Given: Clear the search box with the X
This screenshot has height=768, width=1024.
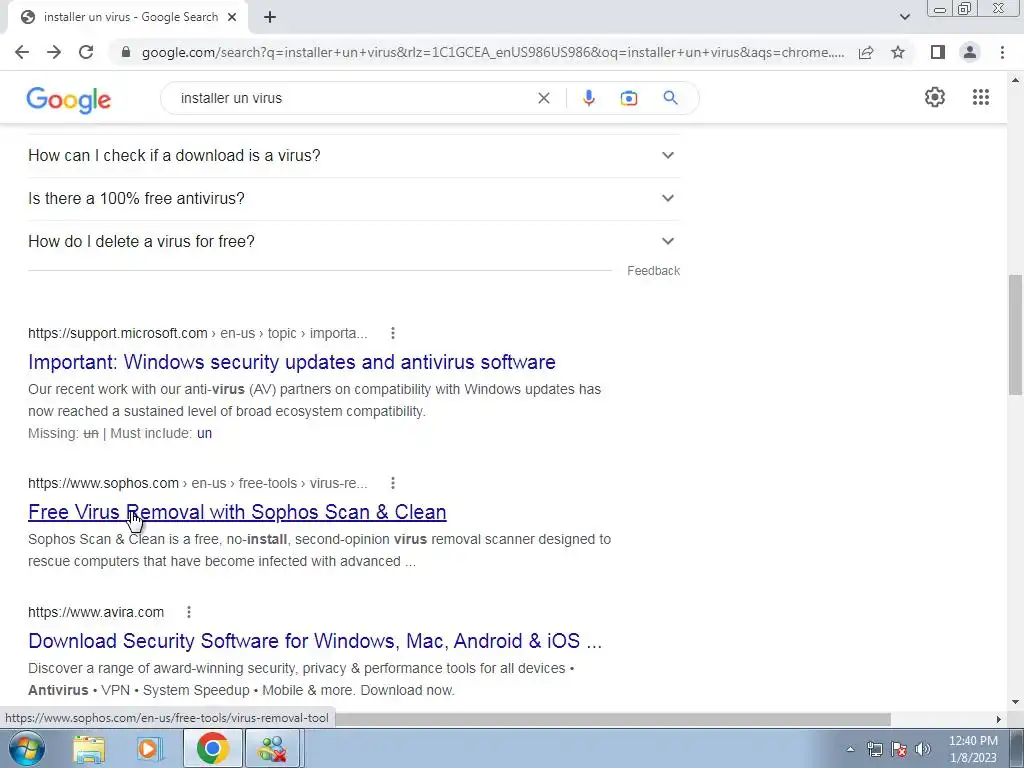Looking at the screenshot, I should click(543, 98).
